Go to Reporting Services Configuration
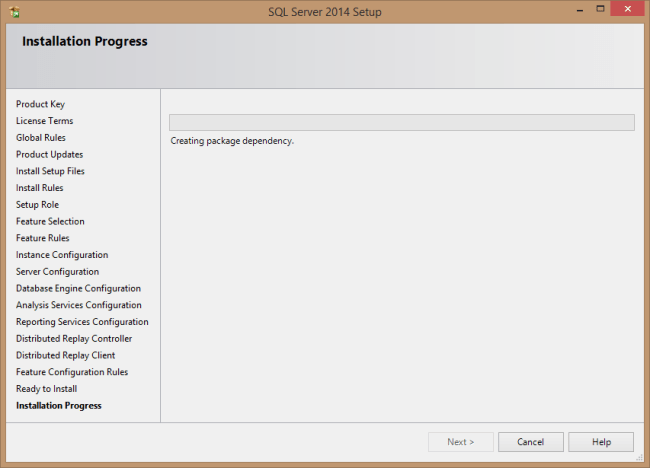The height and width of the screenshot is (468, 650). [x=82, y=322]
